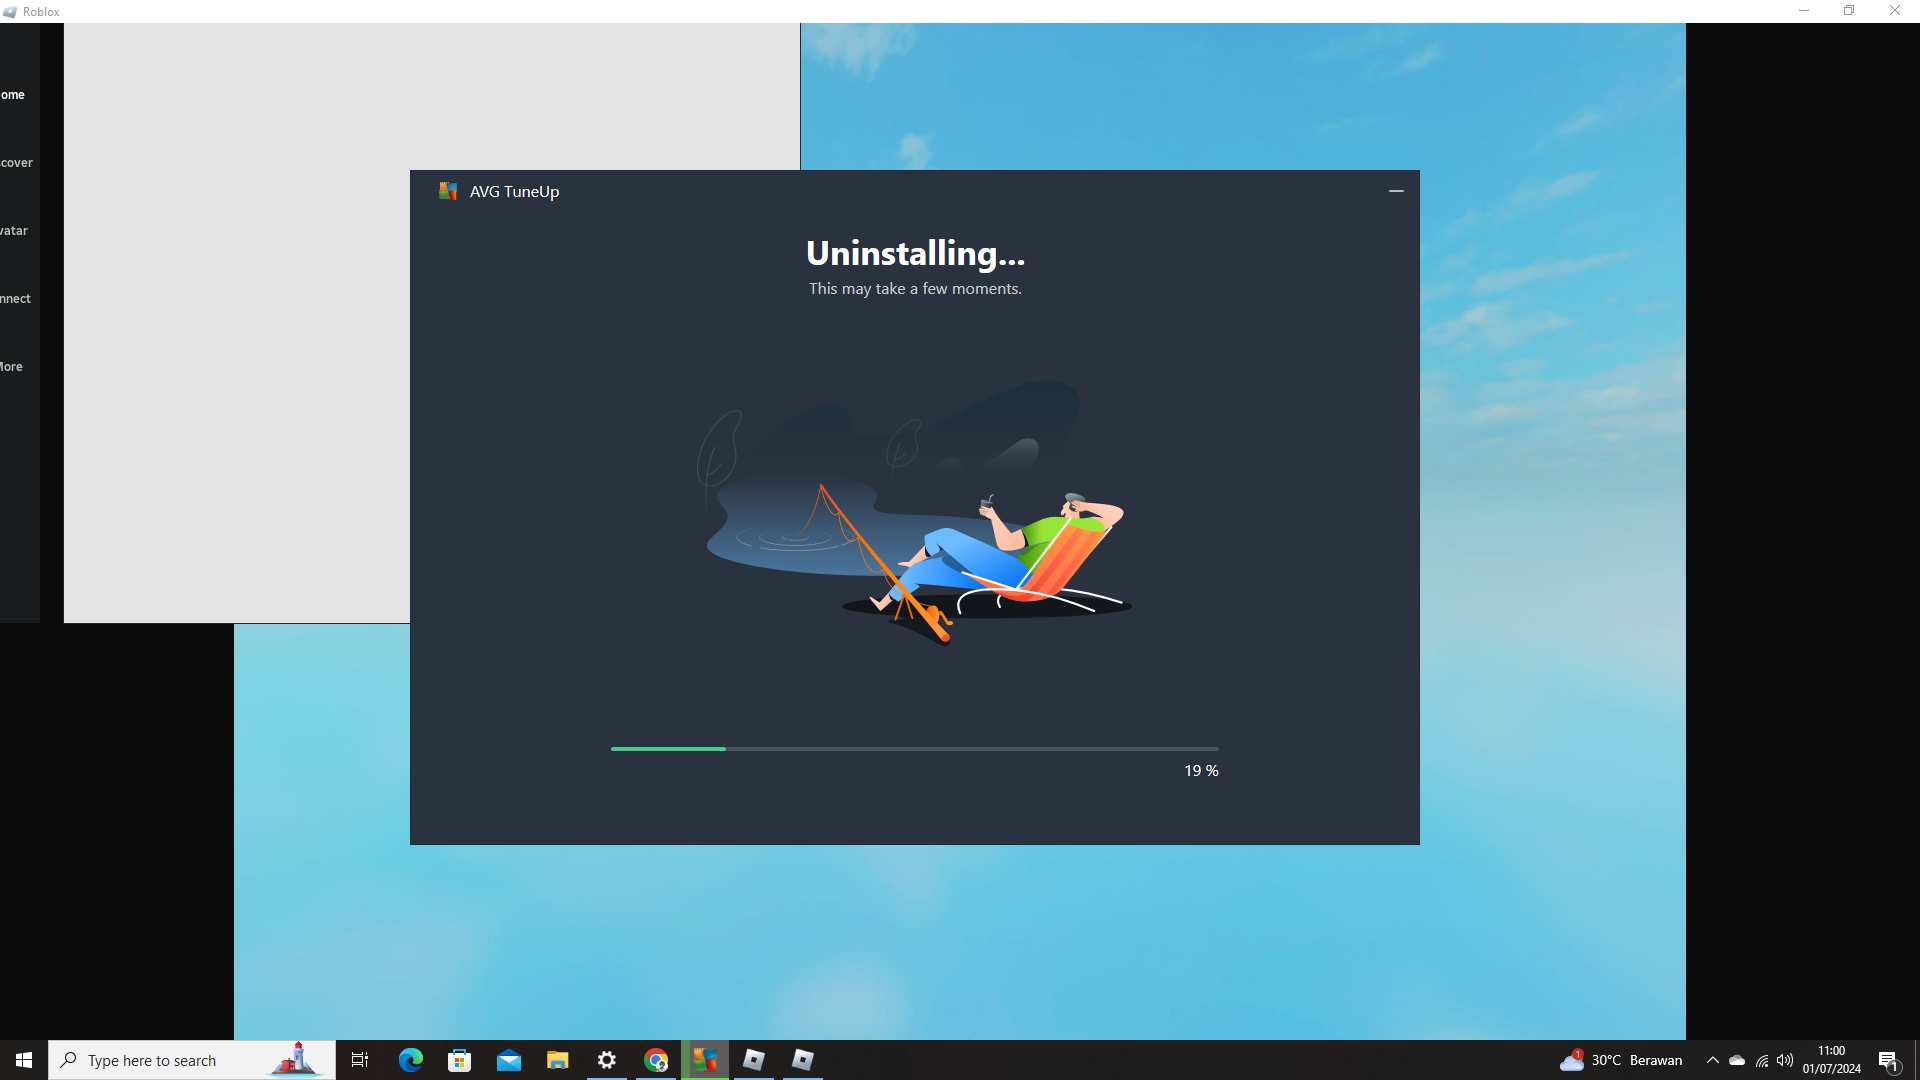Click the Roblox title bar icon

(10, 12)
